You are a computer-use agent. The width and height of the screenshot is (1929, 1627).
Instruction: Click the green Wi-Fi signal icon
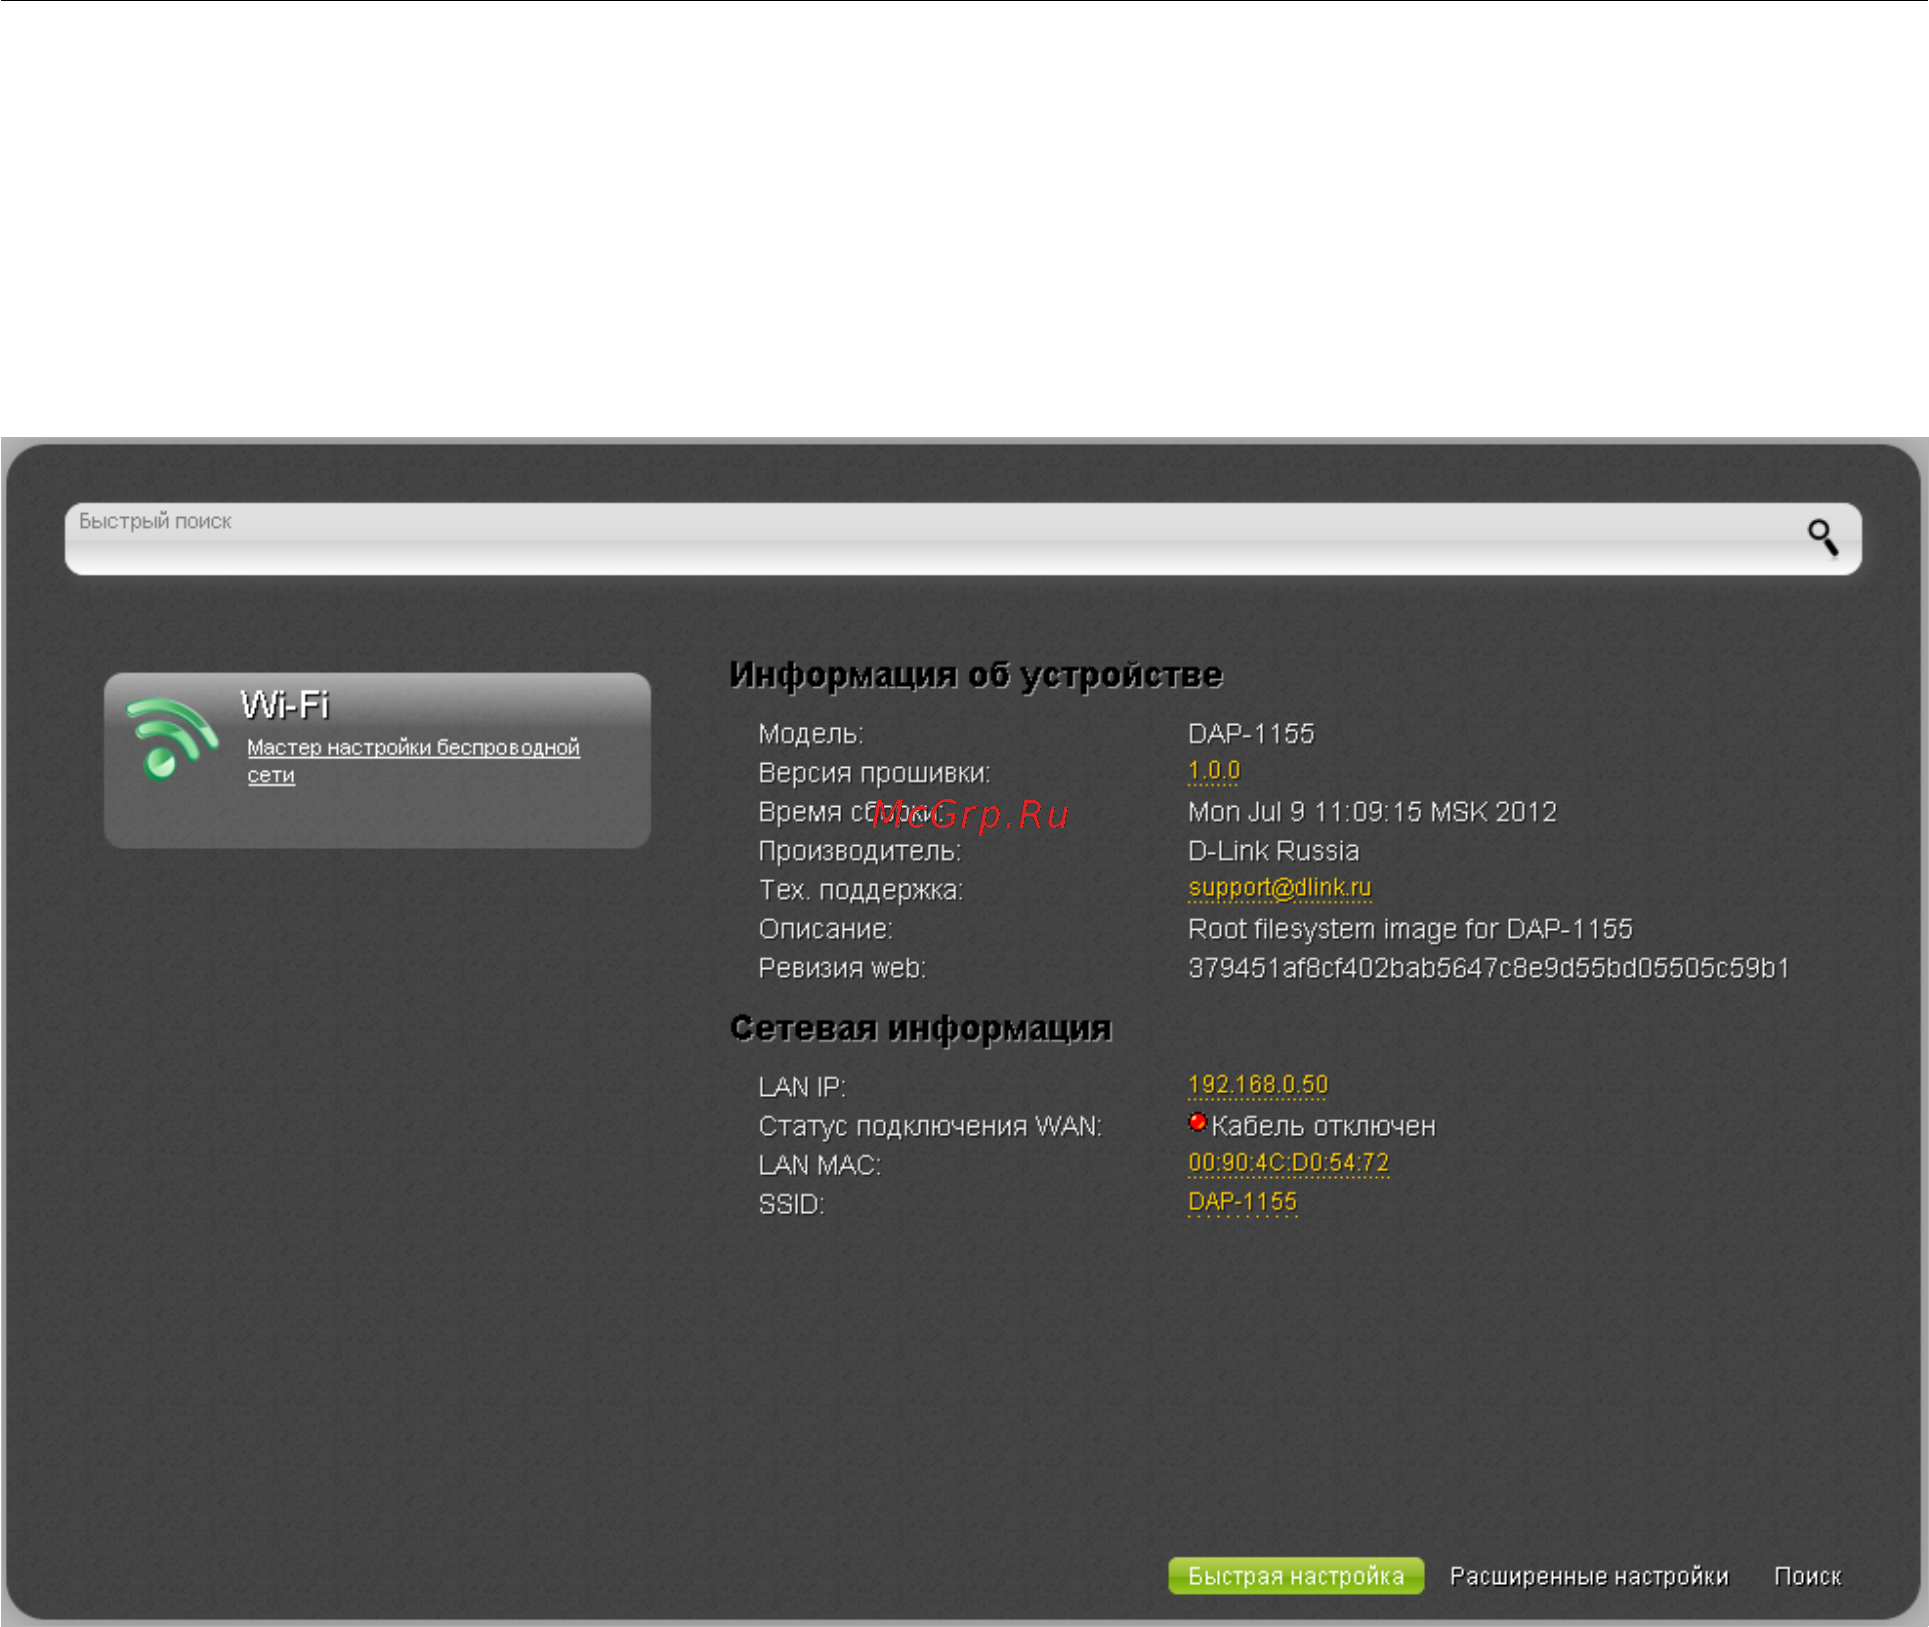point(172,738)
